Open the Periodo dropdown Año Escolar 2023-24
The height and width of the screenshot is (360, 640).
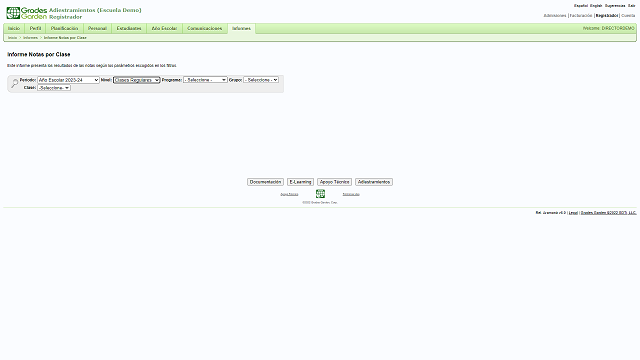point(68,80)
